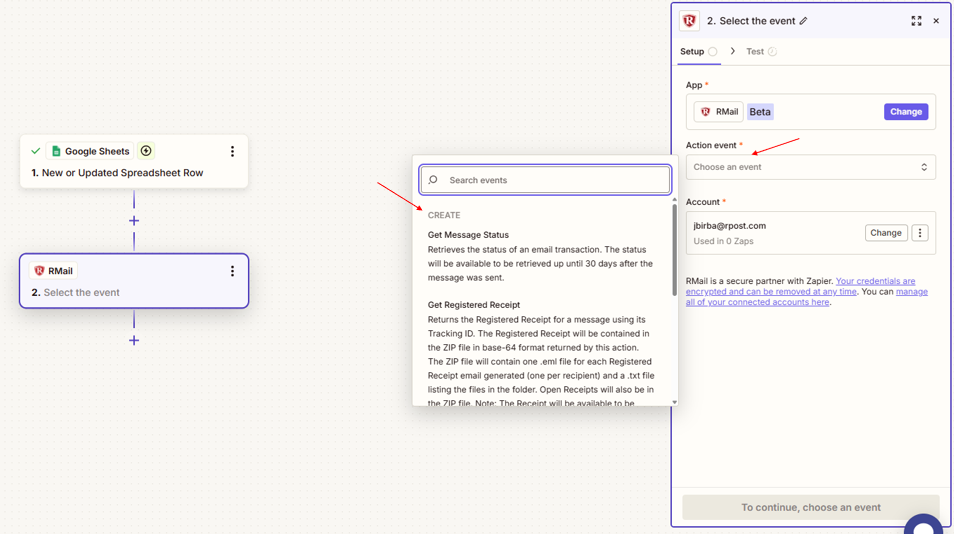Open account options three-dot menu

(920, 233)
